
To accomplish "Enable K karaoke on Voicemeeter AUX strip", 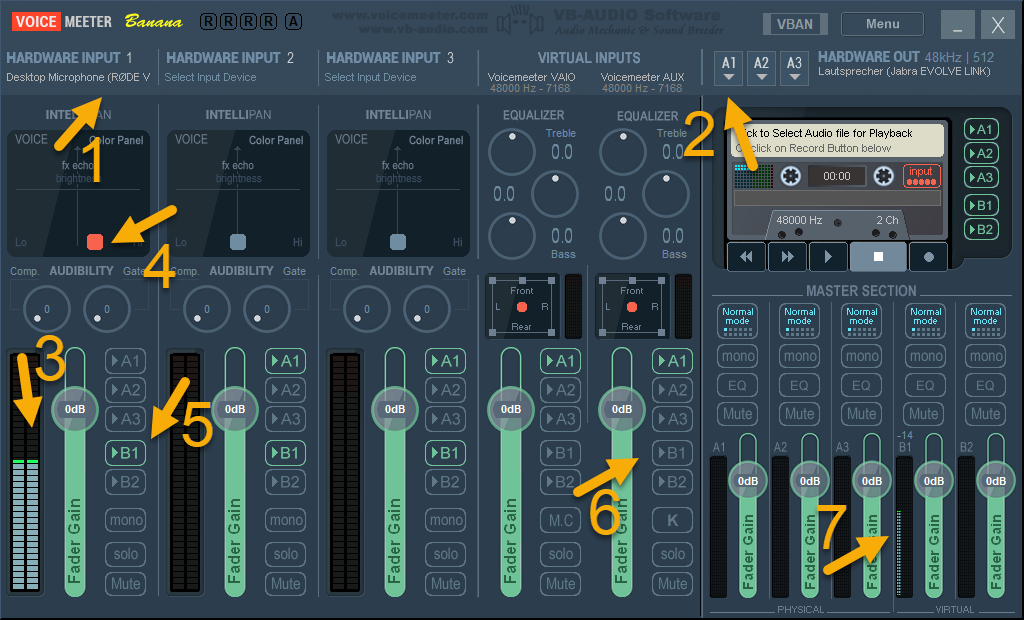I will [672, 520].
